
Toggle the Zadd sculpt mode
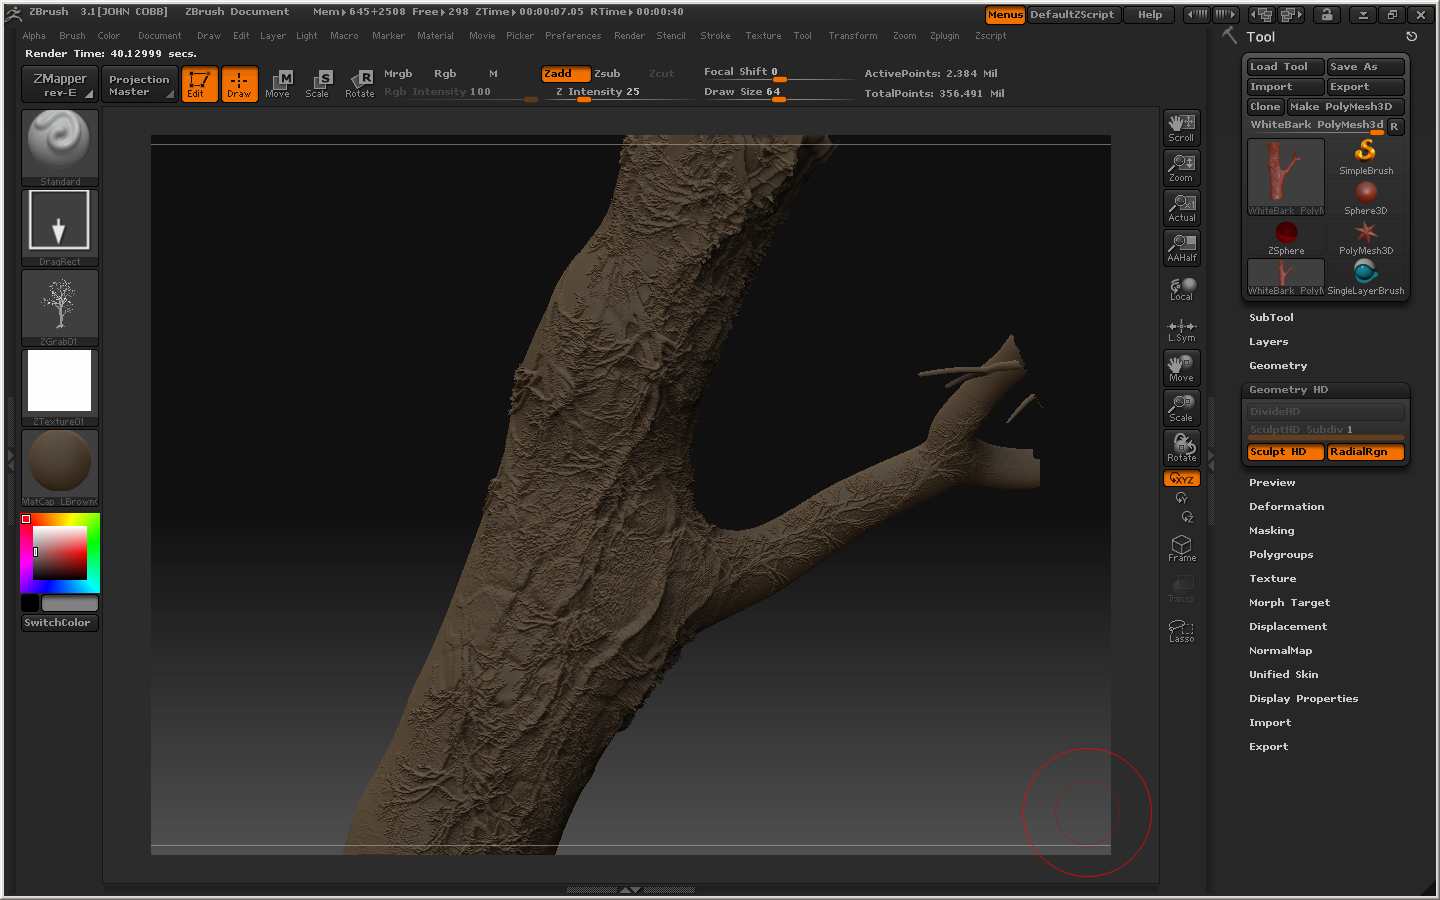(x=565, y=73)
